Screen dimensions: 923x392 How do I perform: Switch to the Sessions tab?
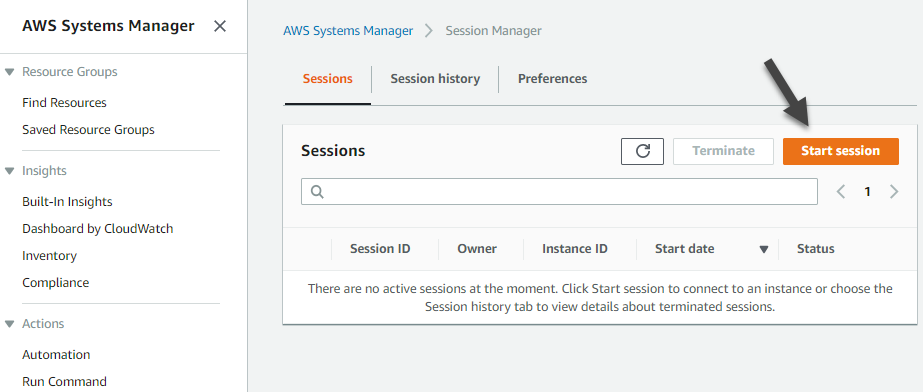(x=327, y=79)
